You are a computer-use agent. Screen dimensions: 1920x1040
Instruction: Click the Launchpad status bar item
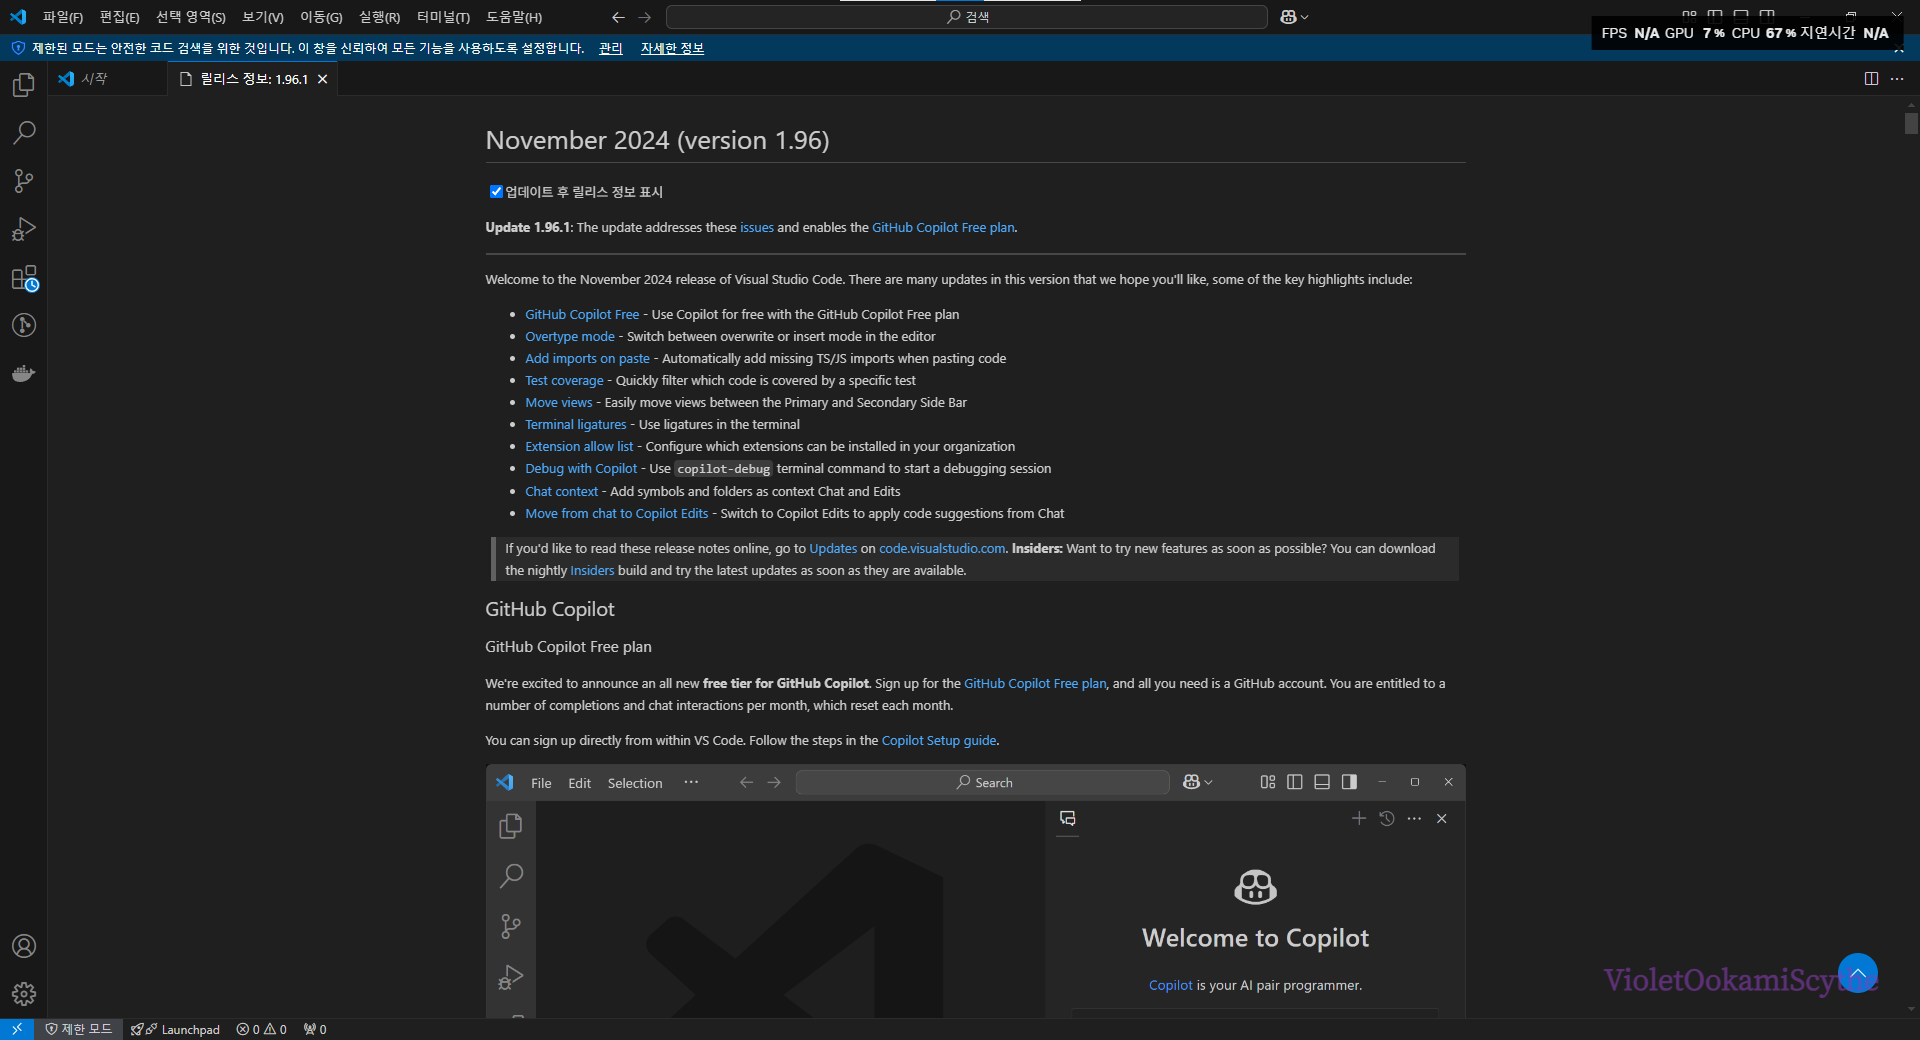tap(175, 1029)
